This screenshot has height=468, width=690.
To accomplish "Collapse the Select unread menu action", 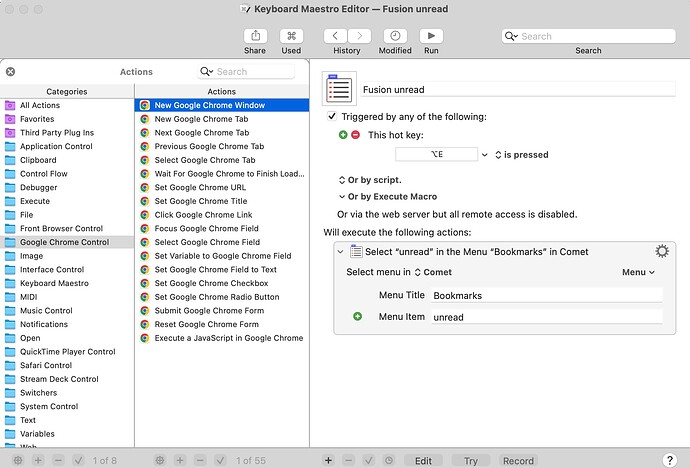I will 340,252.
